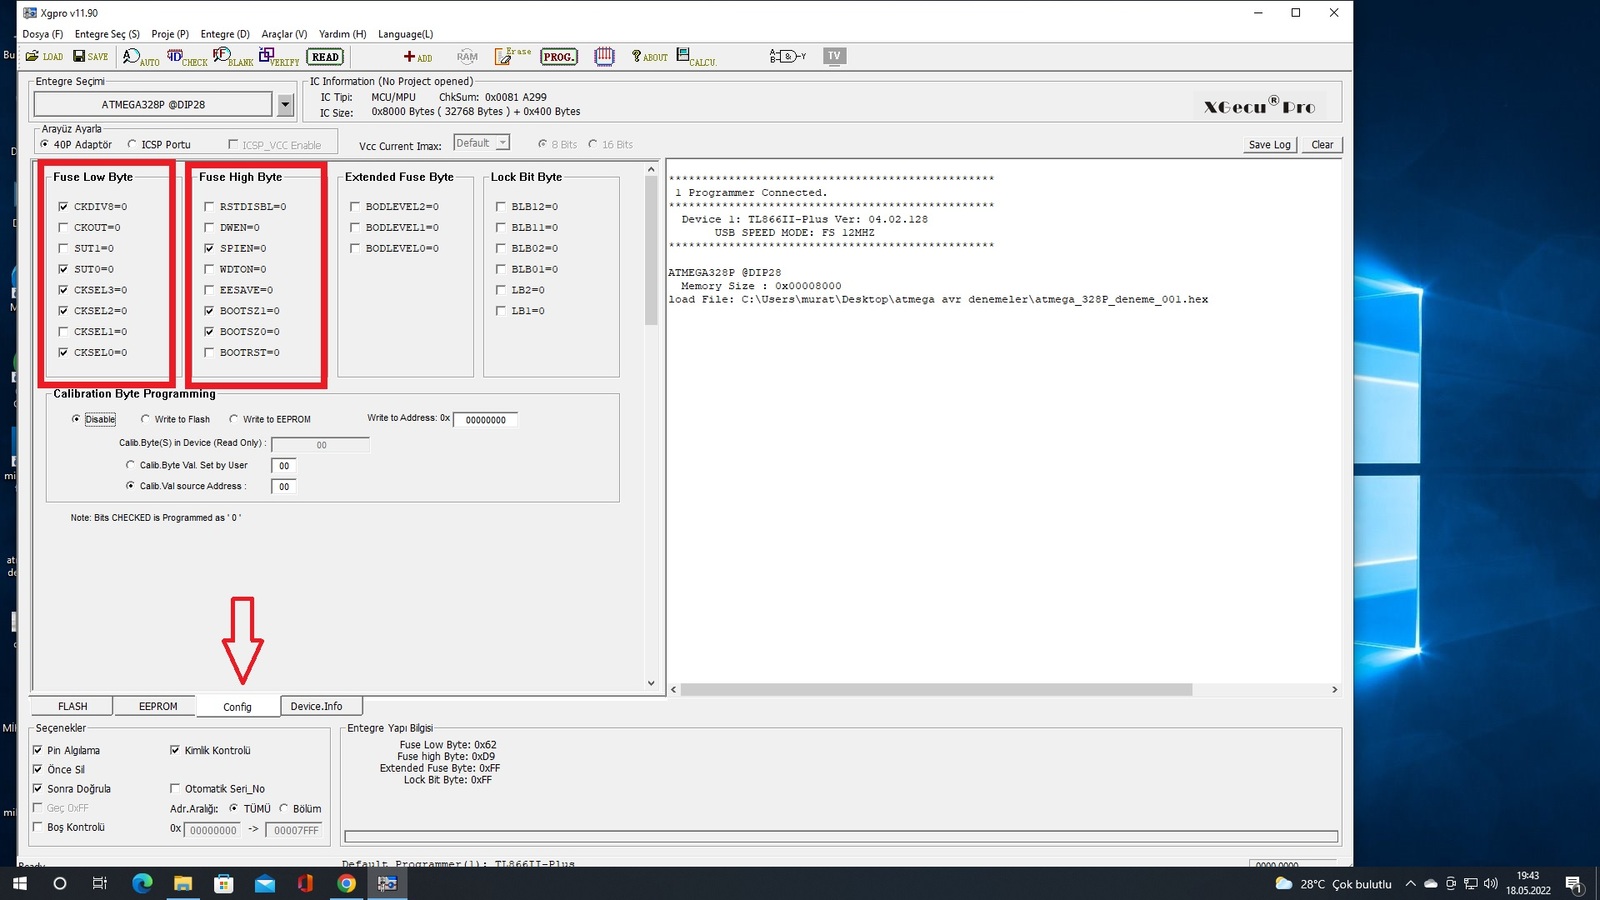The width and height of the screenshot is (1600, 900).
Task: Toggle the CKOUT=0 fuse checkbox
Action: [64, 228]
